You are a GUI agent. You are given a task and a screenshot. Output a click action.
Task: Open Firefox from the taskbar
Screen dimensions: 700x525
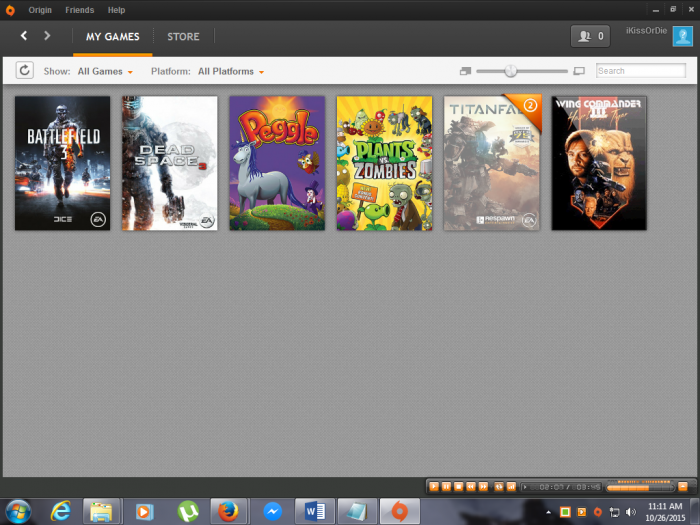(228, 512)
